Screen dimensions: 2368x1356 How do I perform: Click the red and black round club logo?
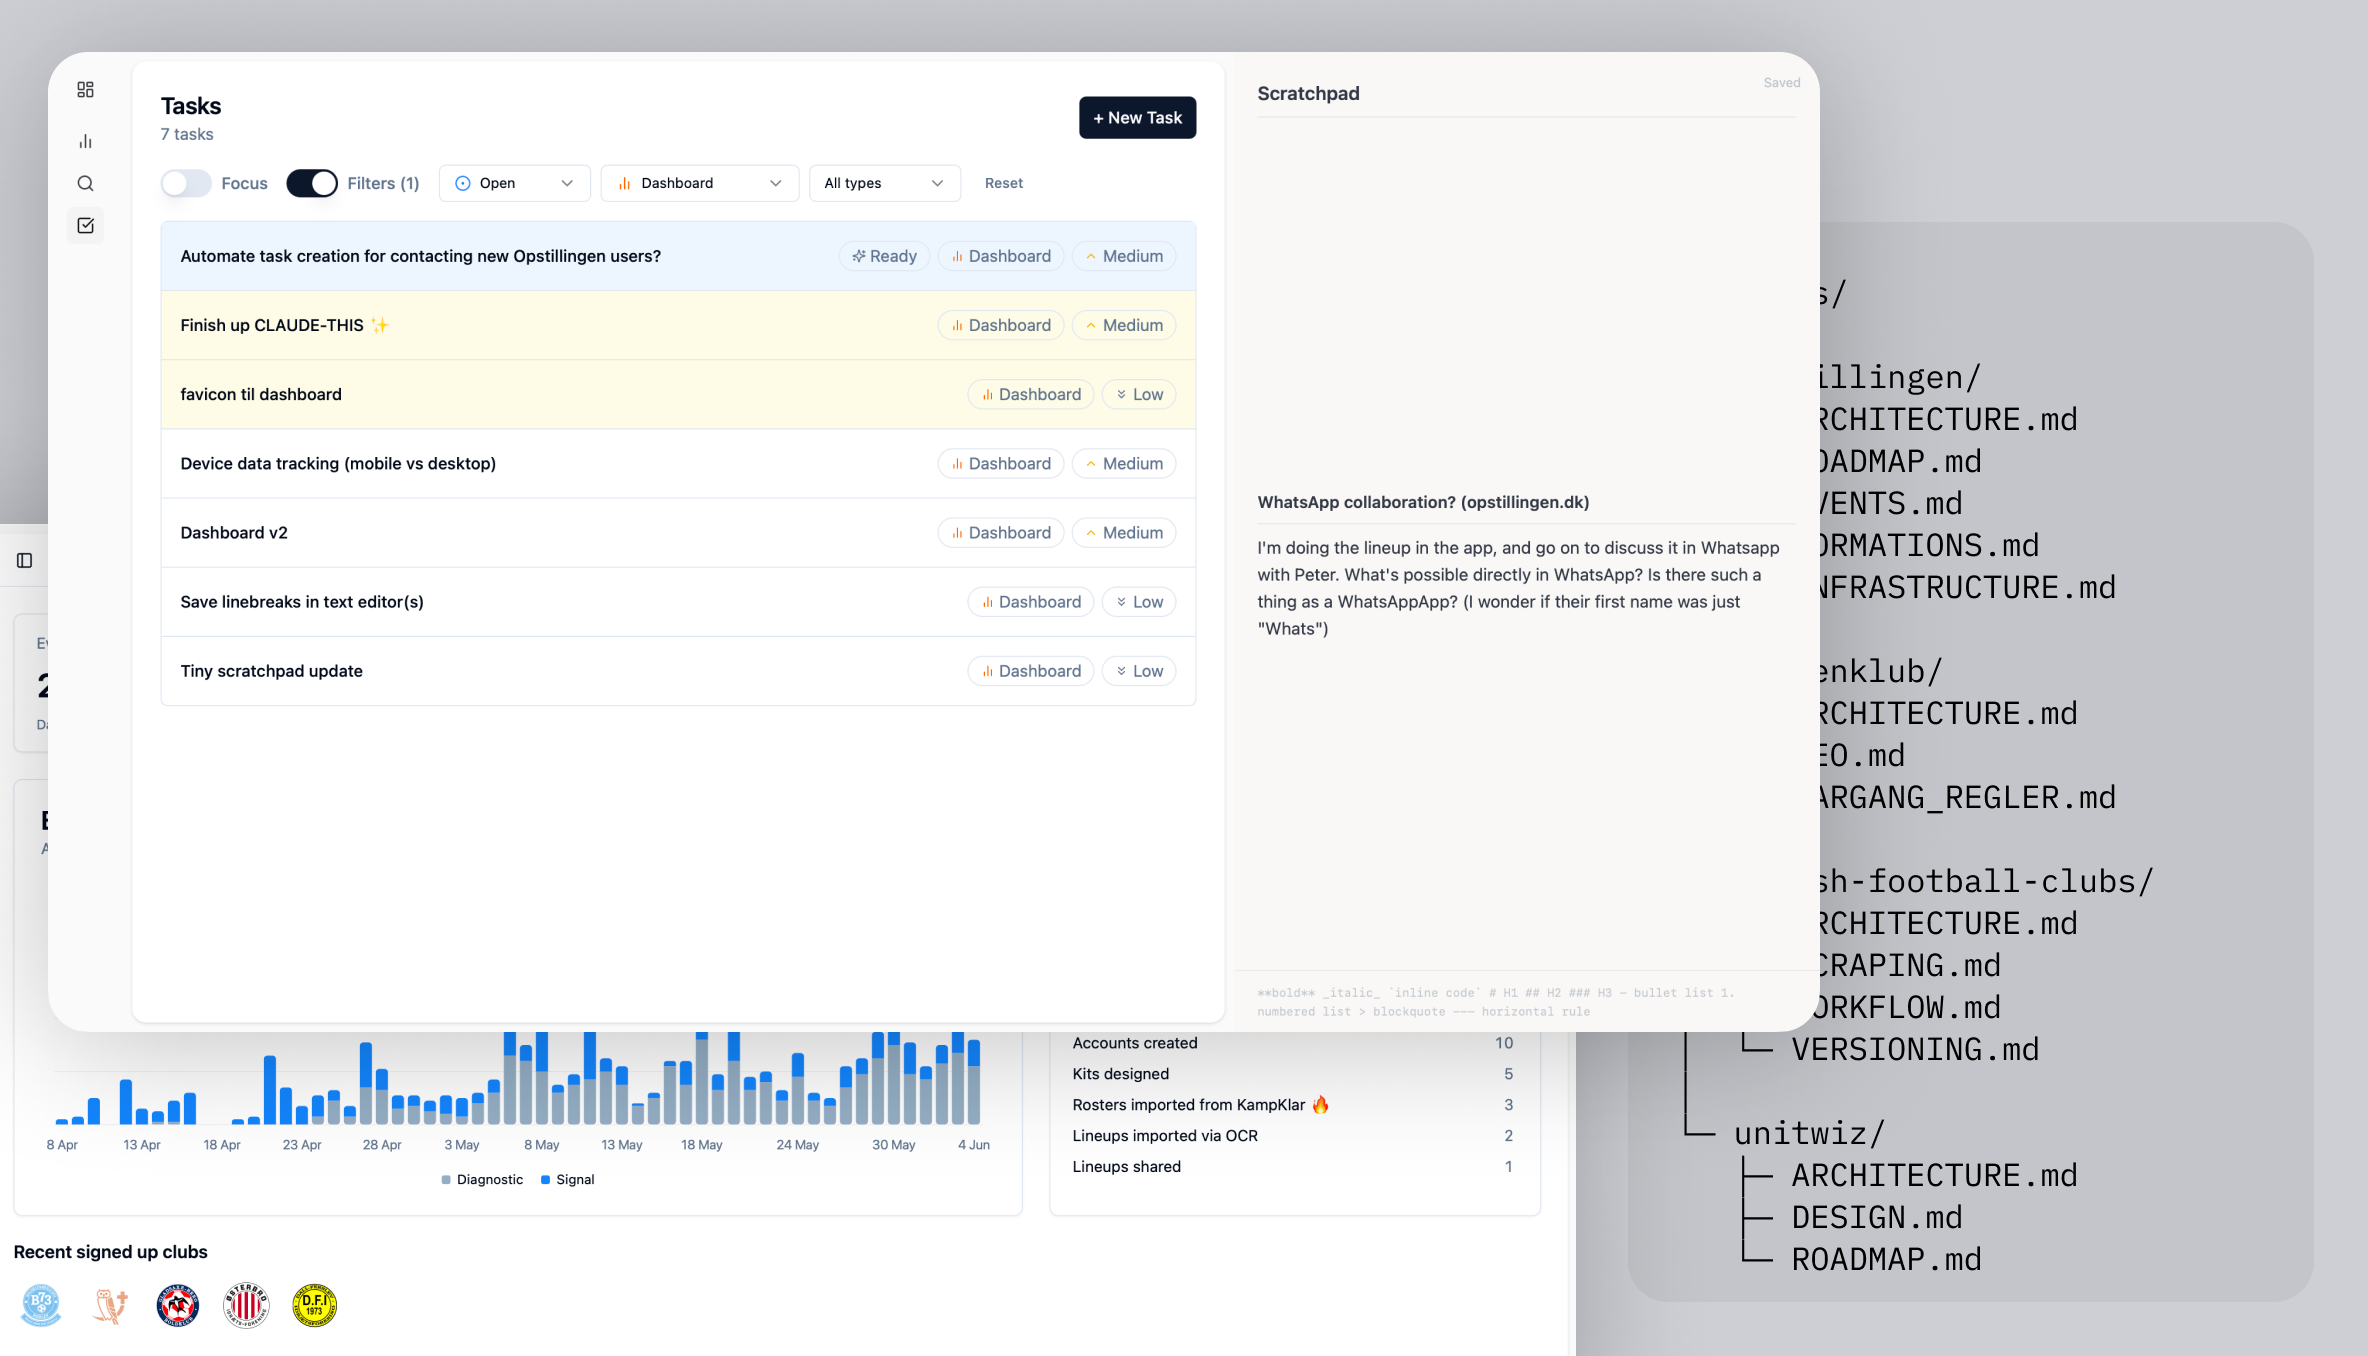(x=178, y=1305)
